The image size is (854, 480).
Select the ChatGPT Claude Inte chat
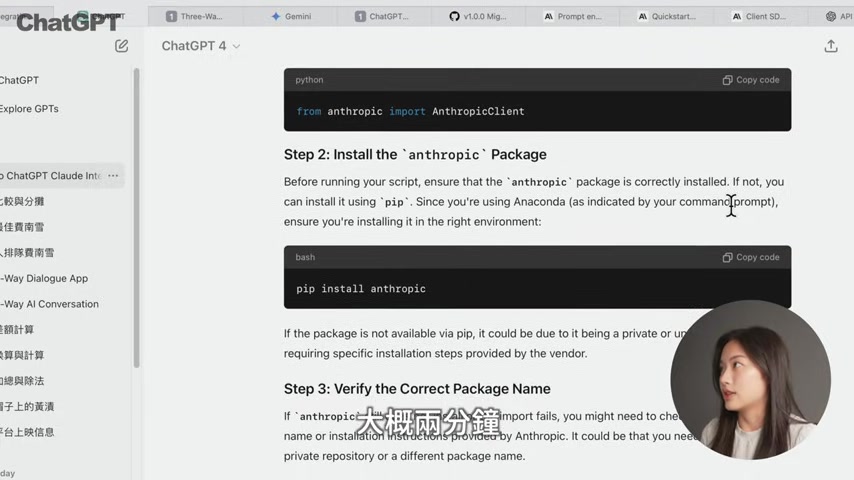[x=52, y=175]
